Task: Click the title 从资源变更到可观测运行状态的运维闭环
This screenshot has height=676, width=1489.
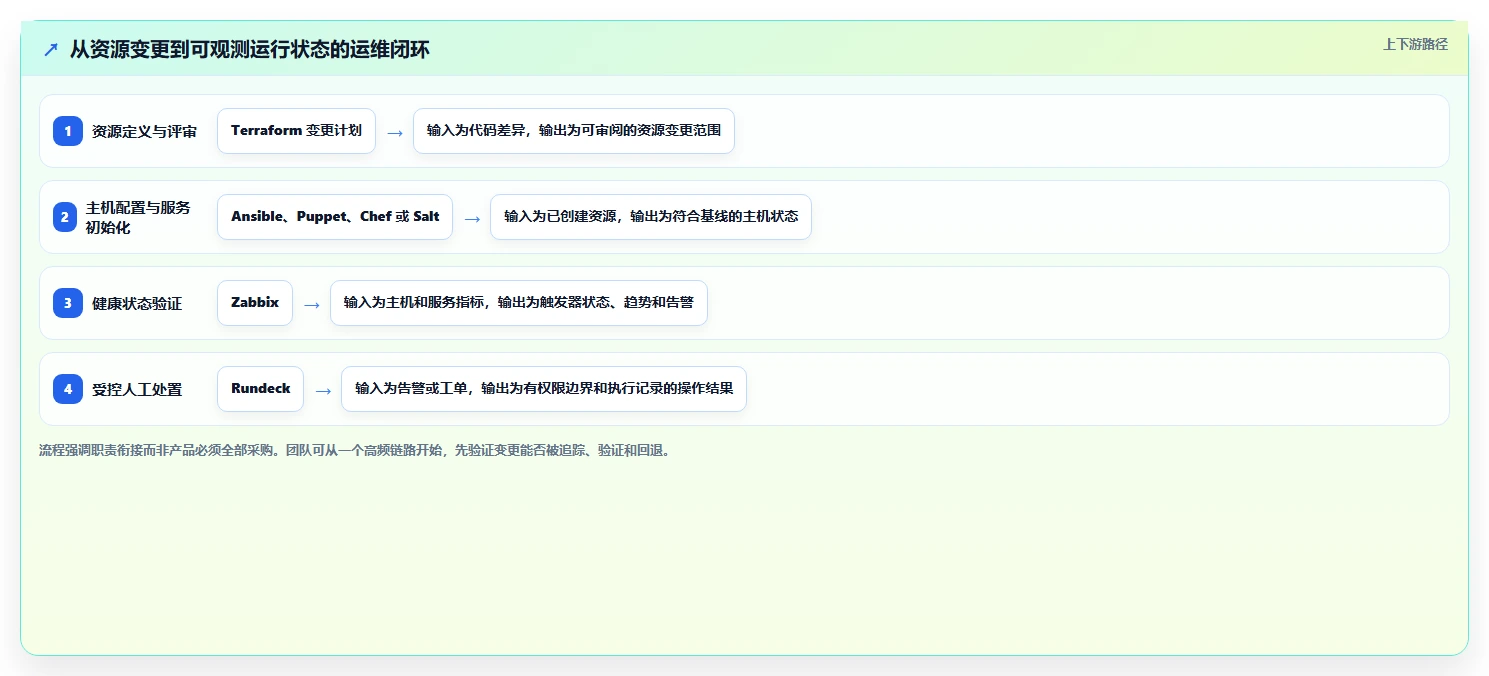Action: click(250, 49)
